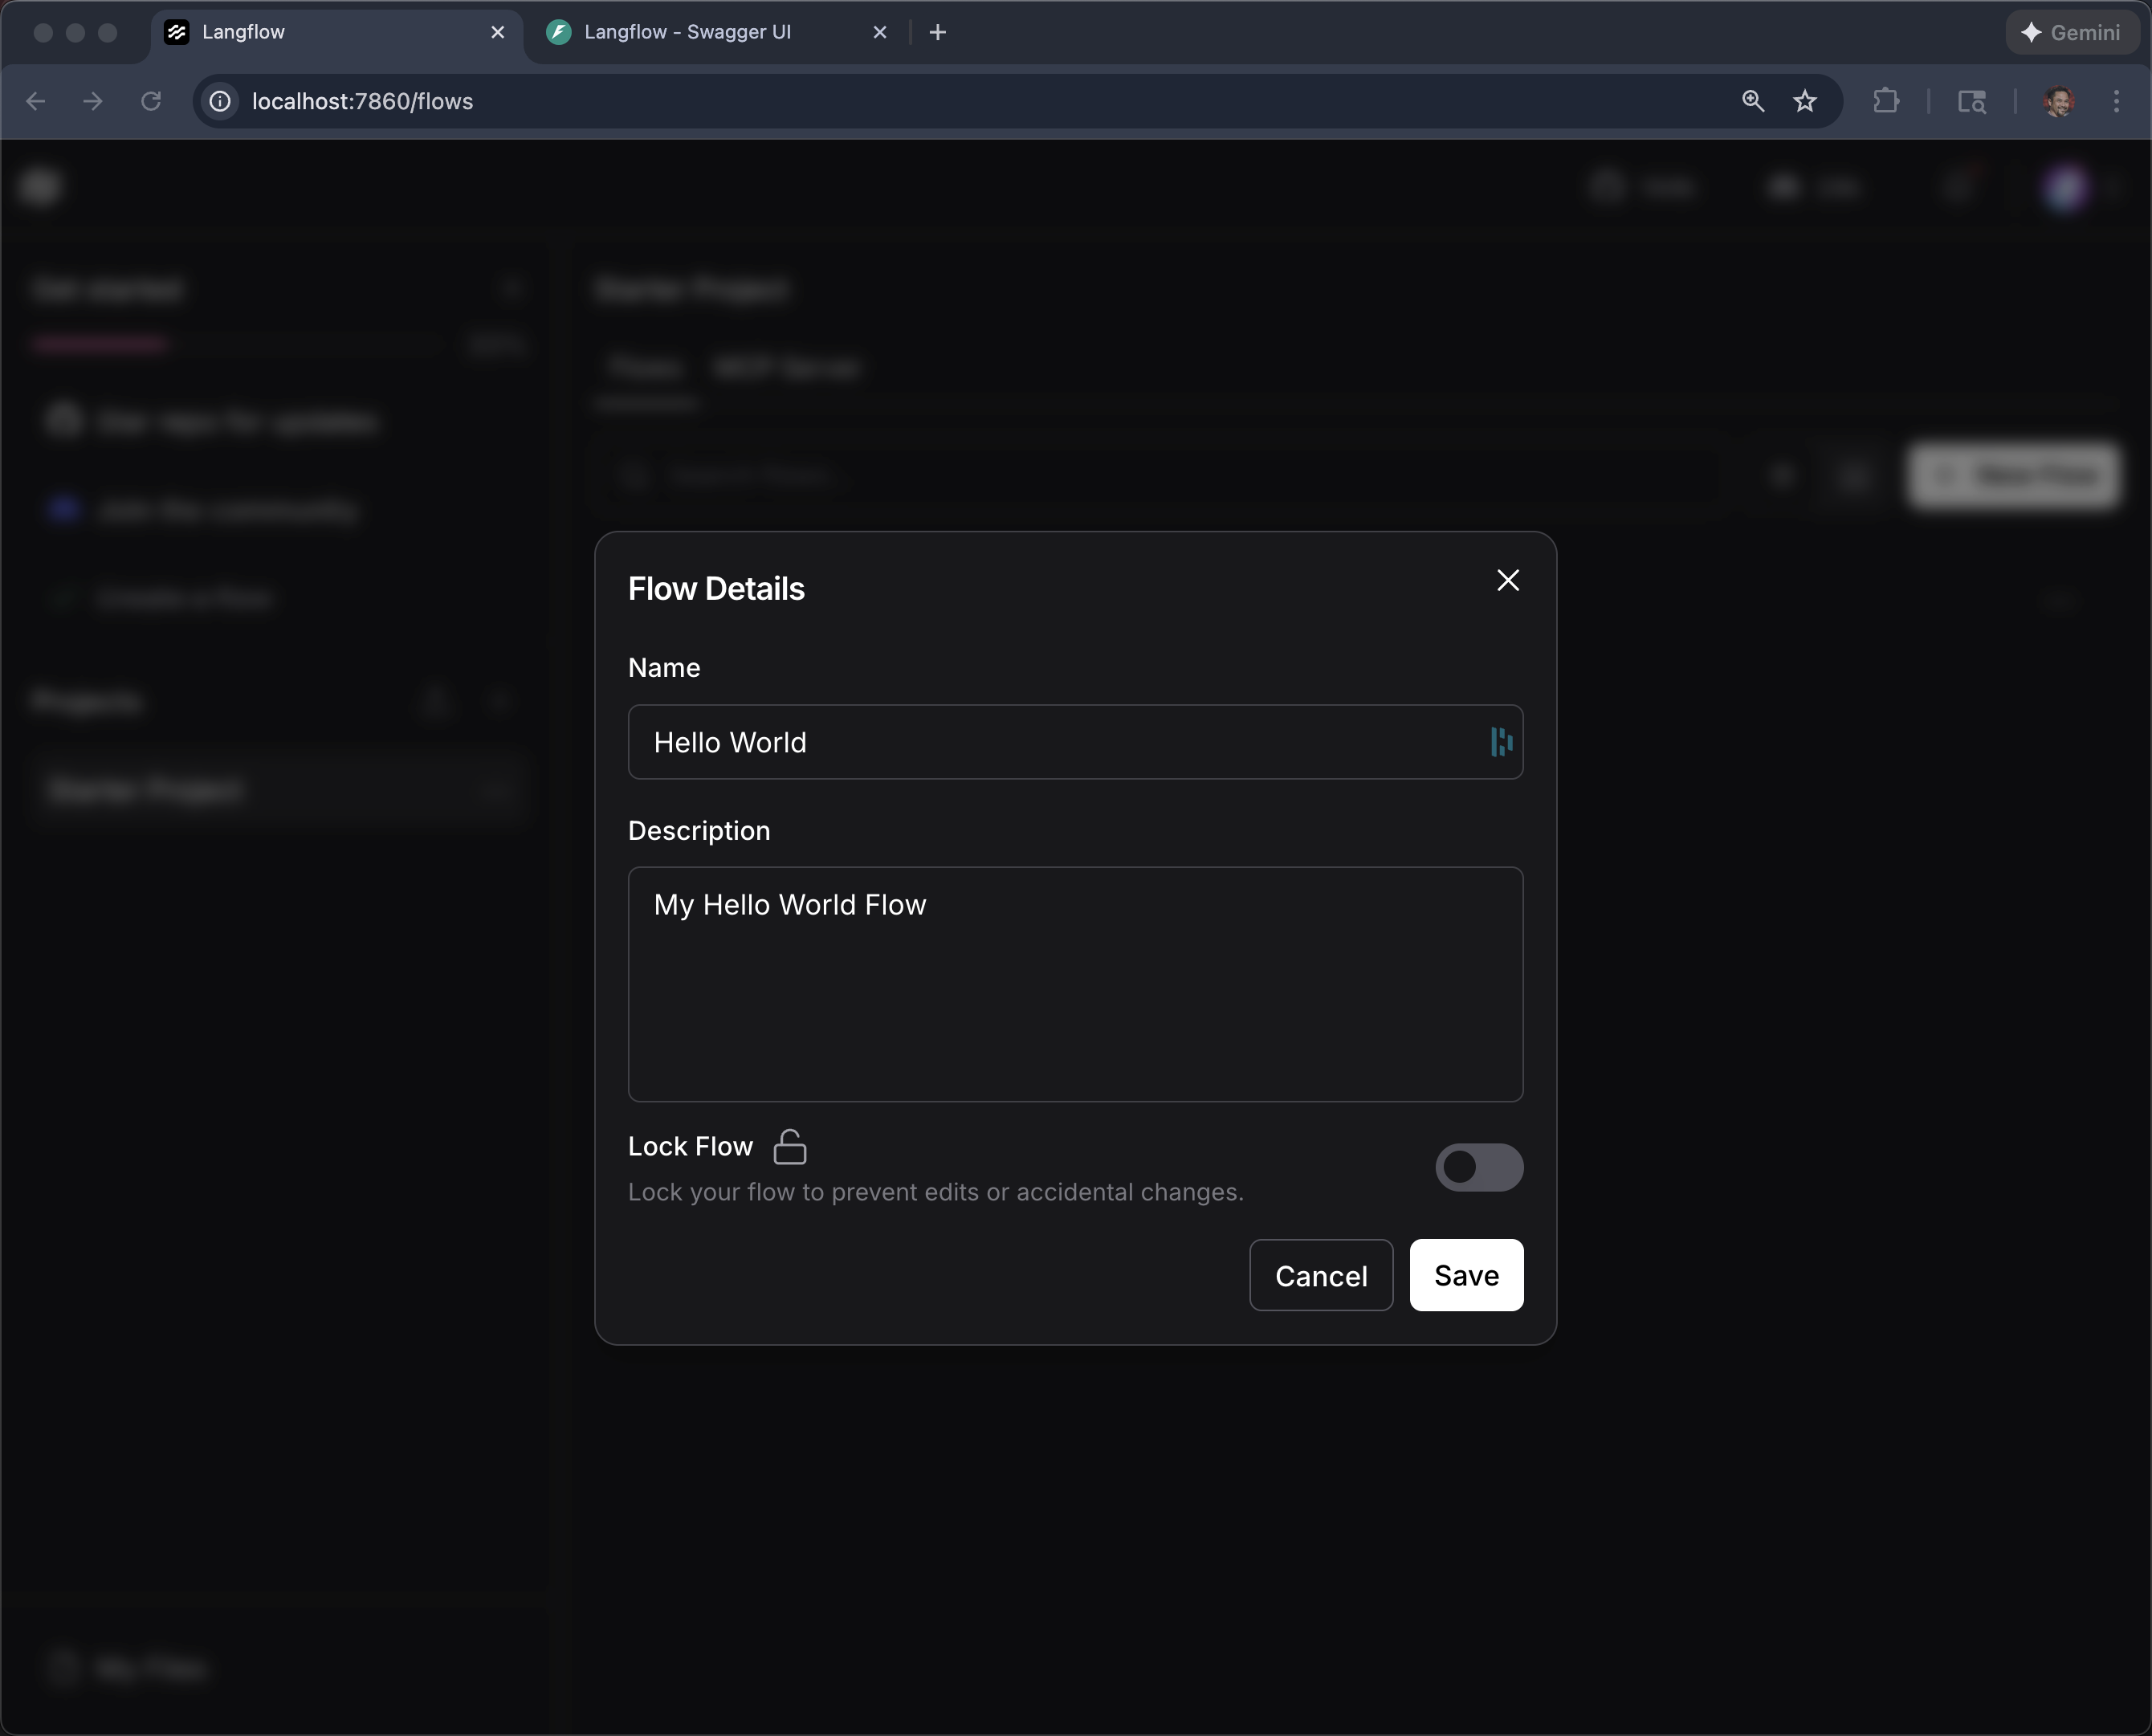Close the Flow Details dialog

pos(1507,580)
